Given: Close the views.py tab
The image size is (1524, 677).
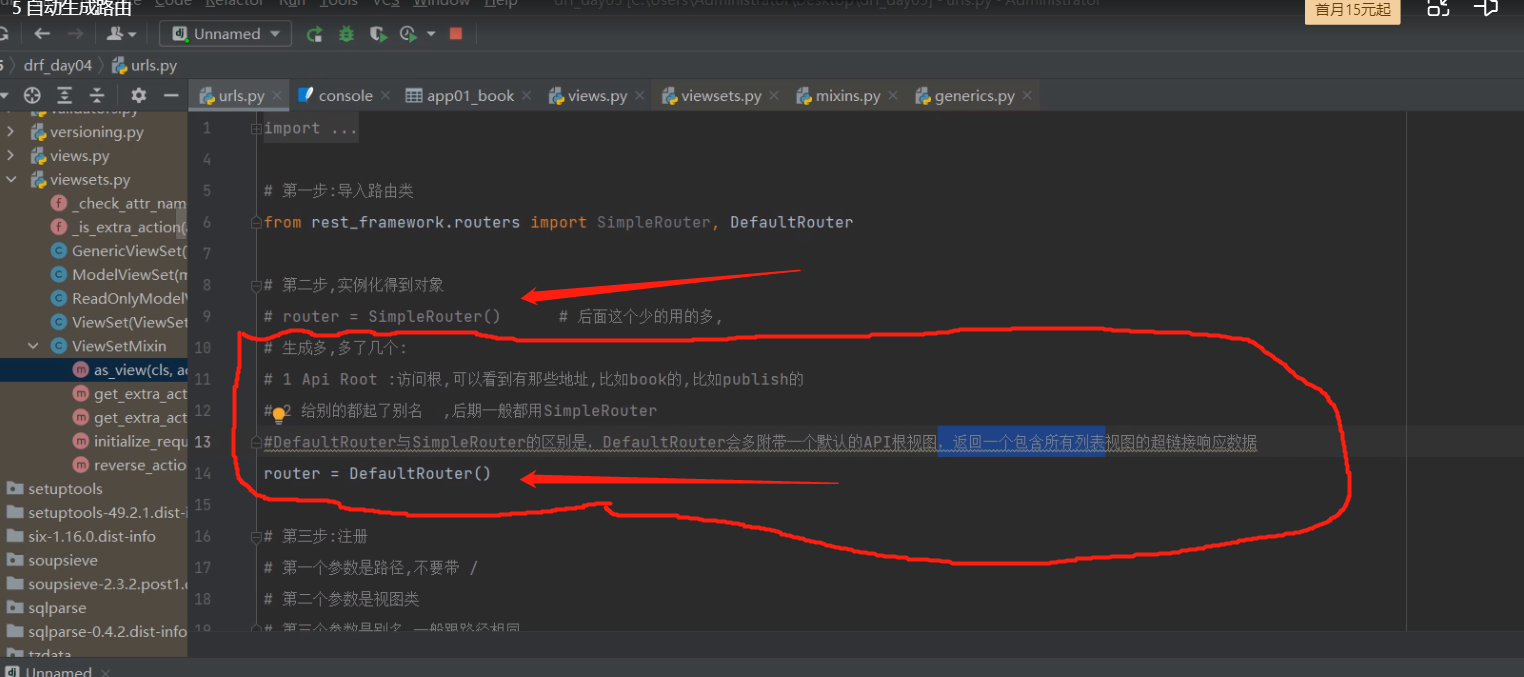Looking at the screenshot, I should 640,96.
